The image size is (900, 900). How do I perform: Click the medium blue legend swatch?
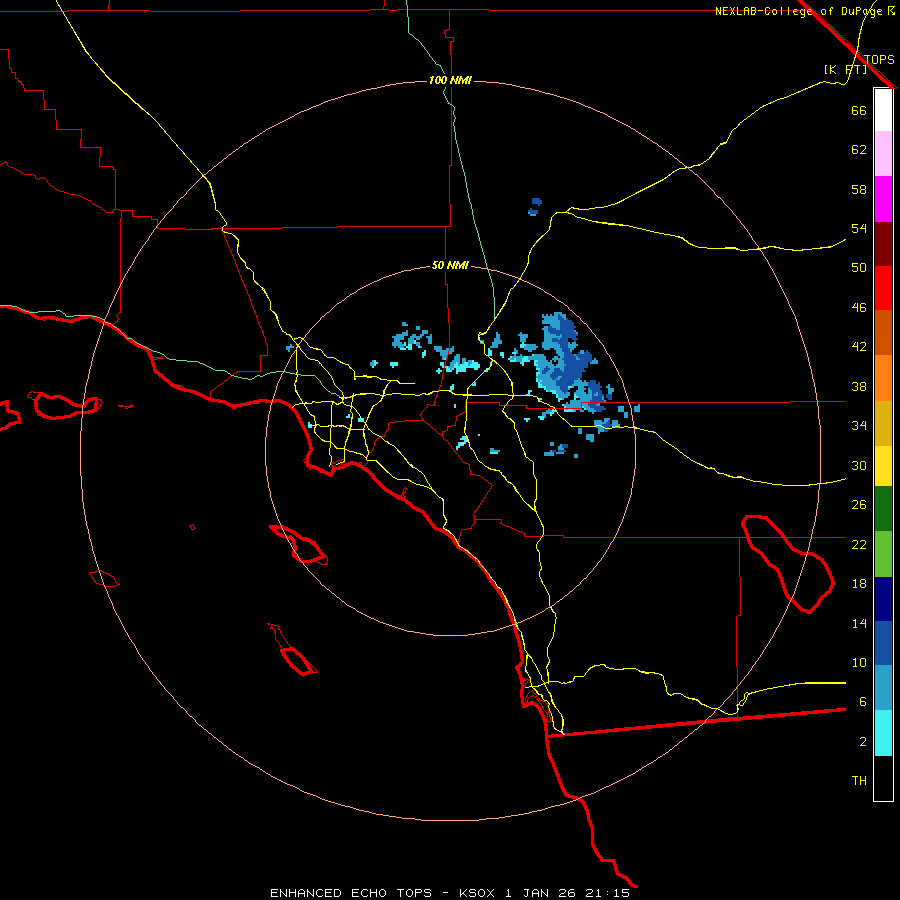883,643
